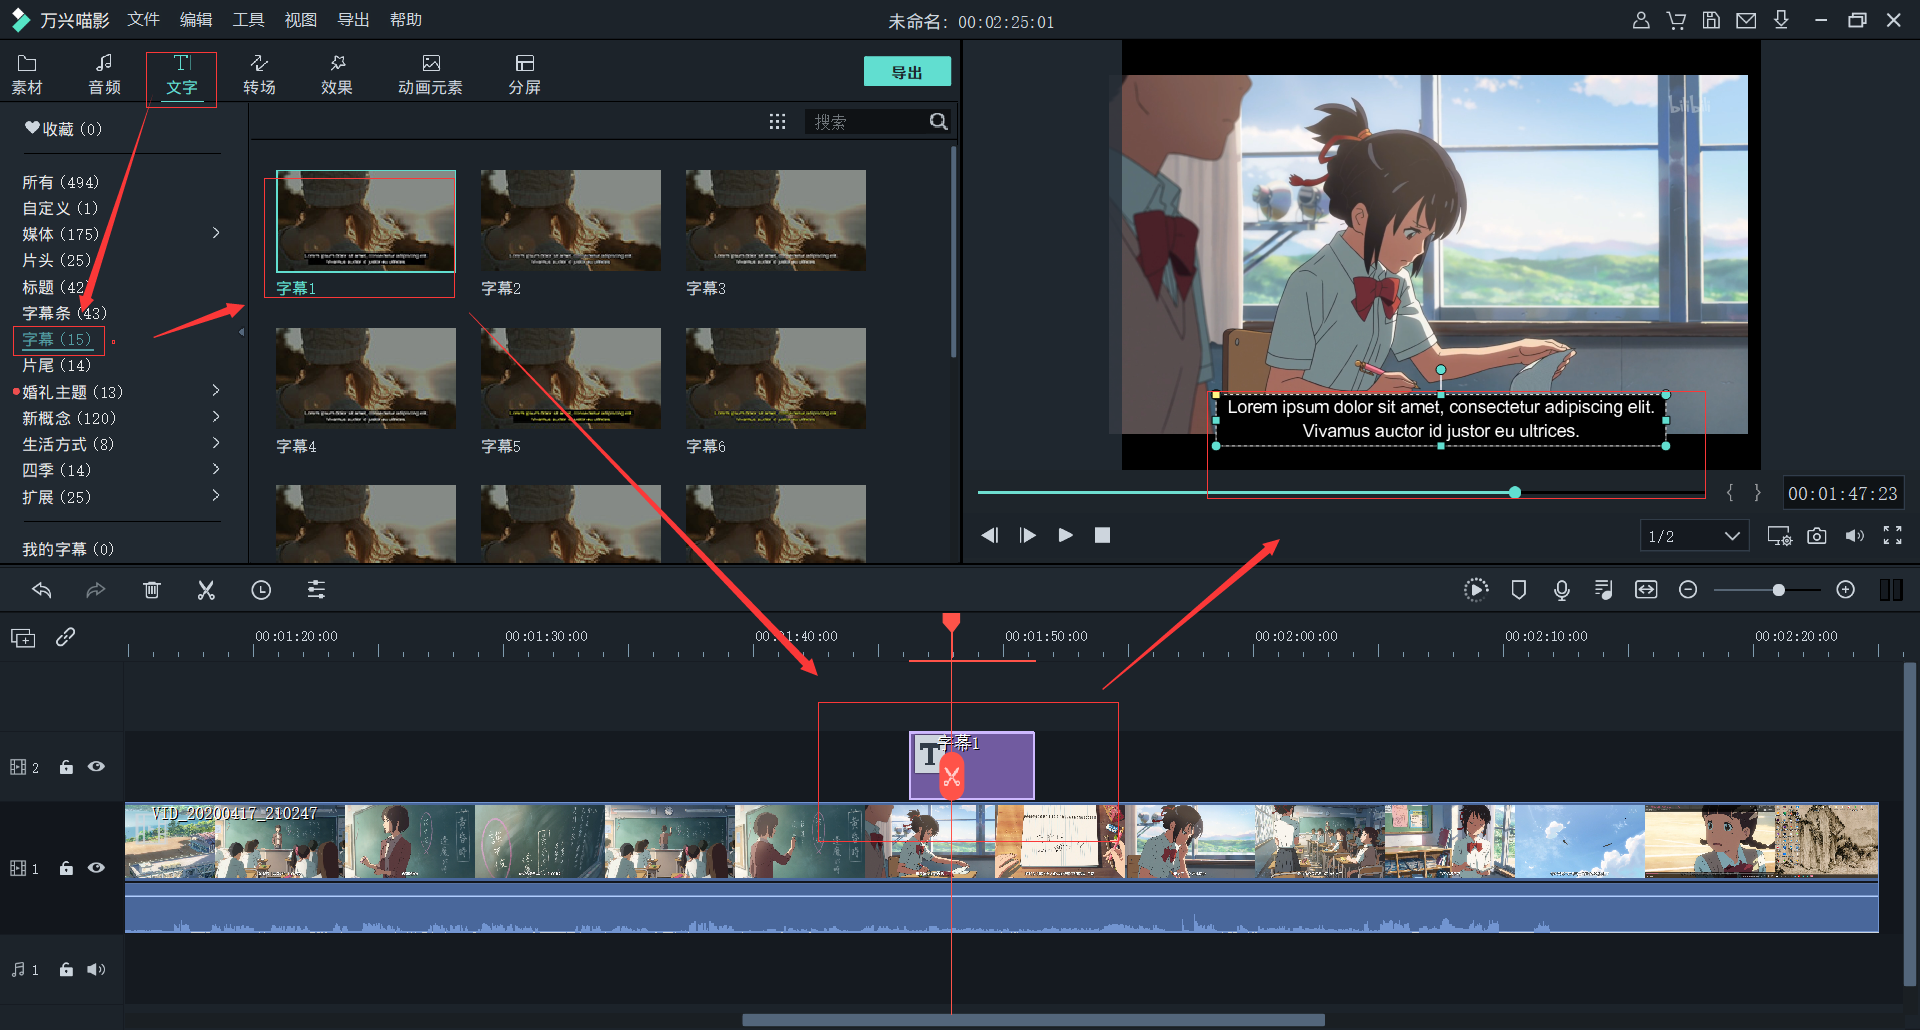Expand the 媒体 (175) category
The image size is (1920, 1030).
coord(216,234)
